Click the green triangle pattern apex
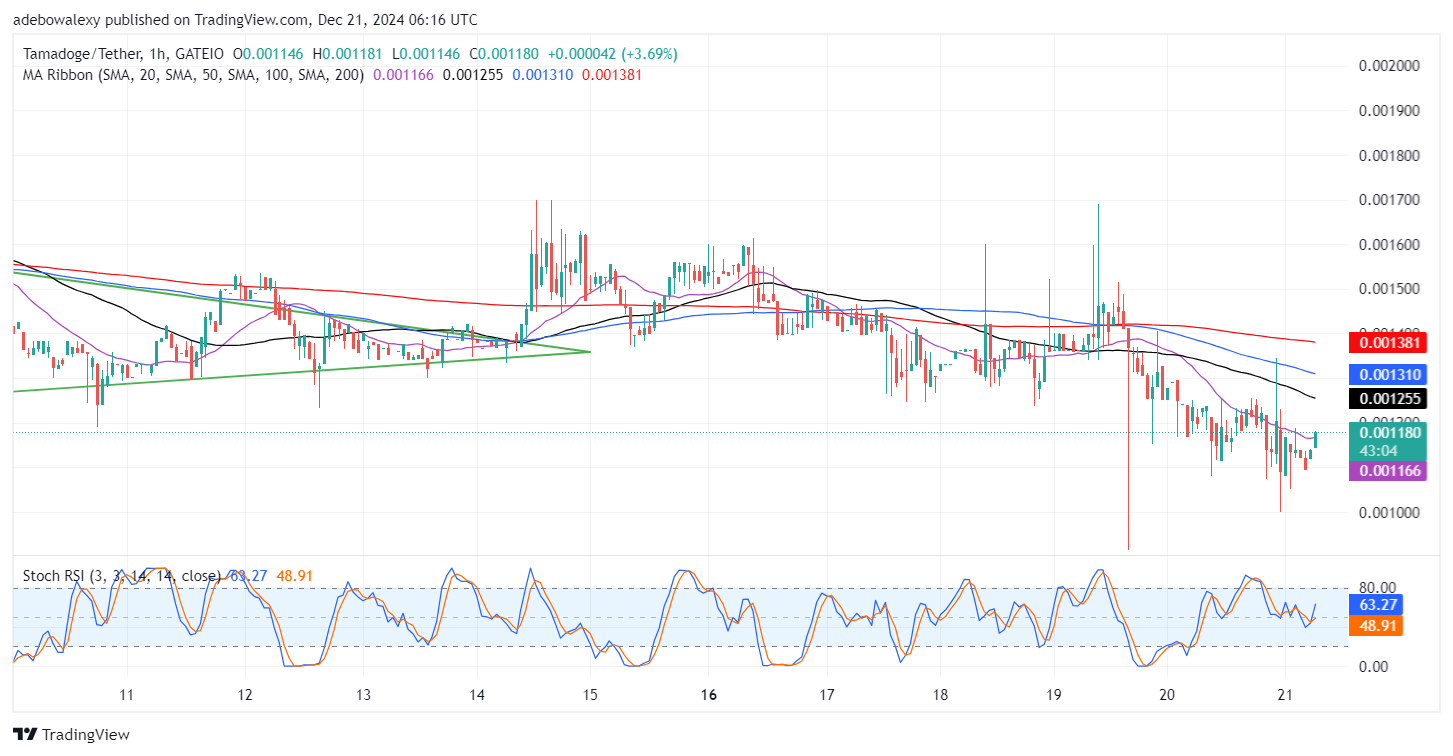The width and height of the screenshot is (1453, 756). point(589,351)
